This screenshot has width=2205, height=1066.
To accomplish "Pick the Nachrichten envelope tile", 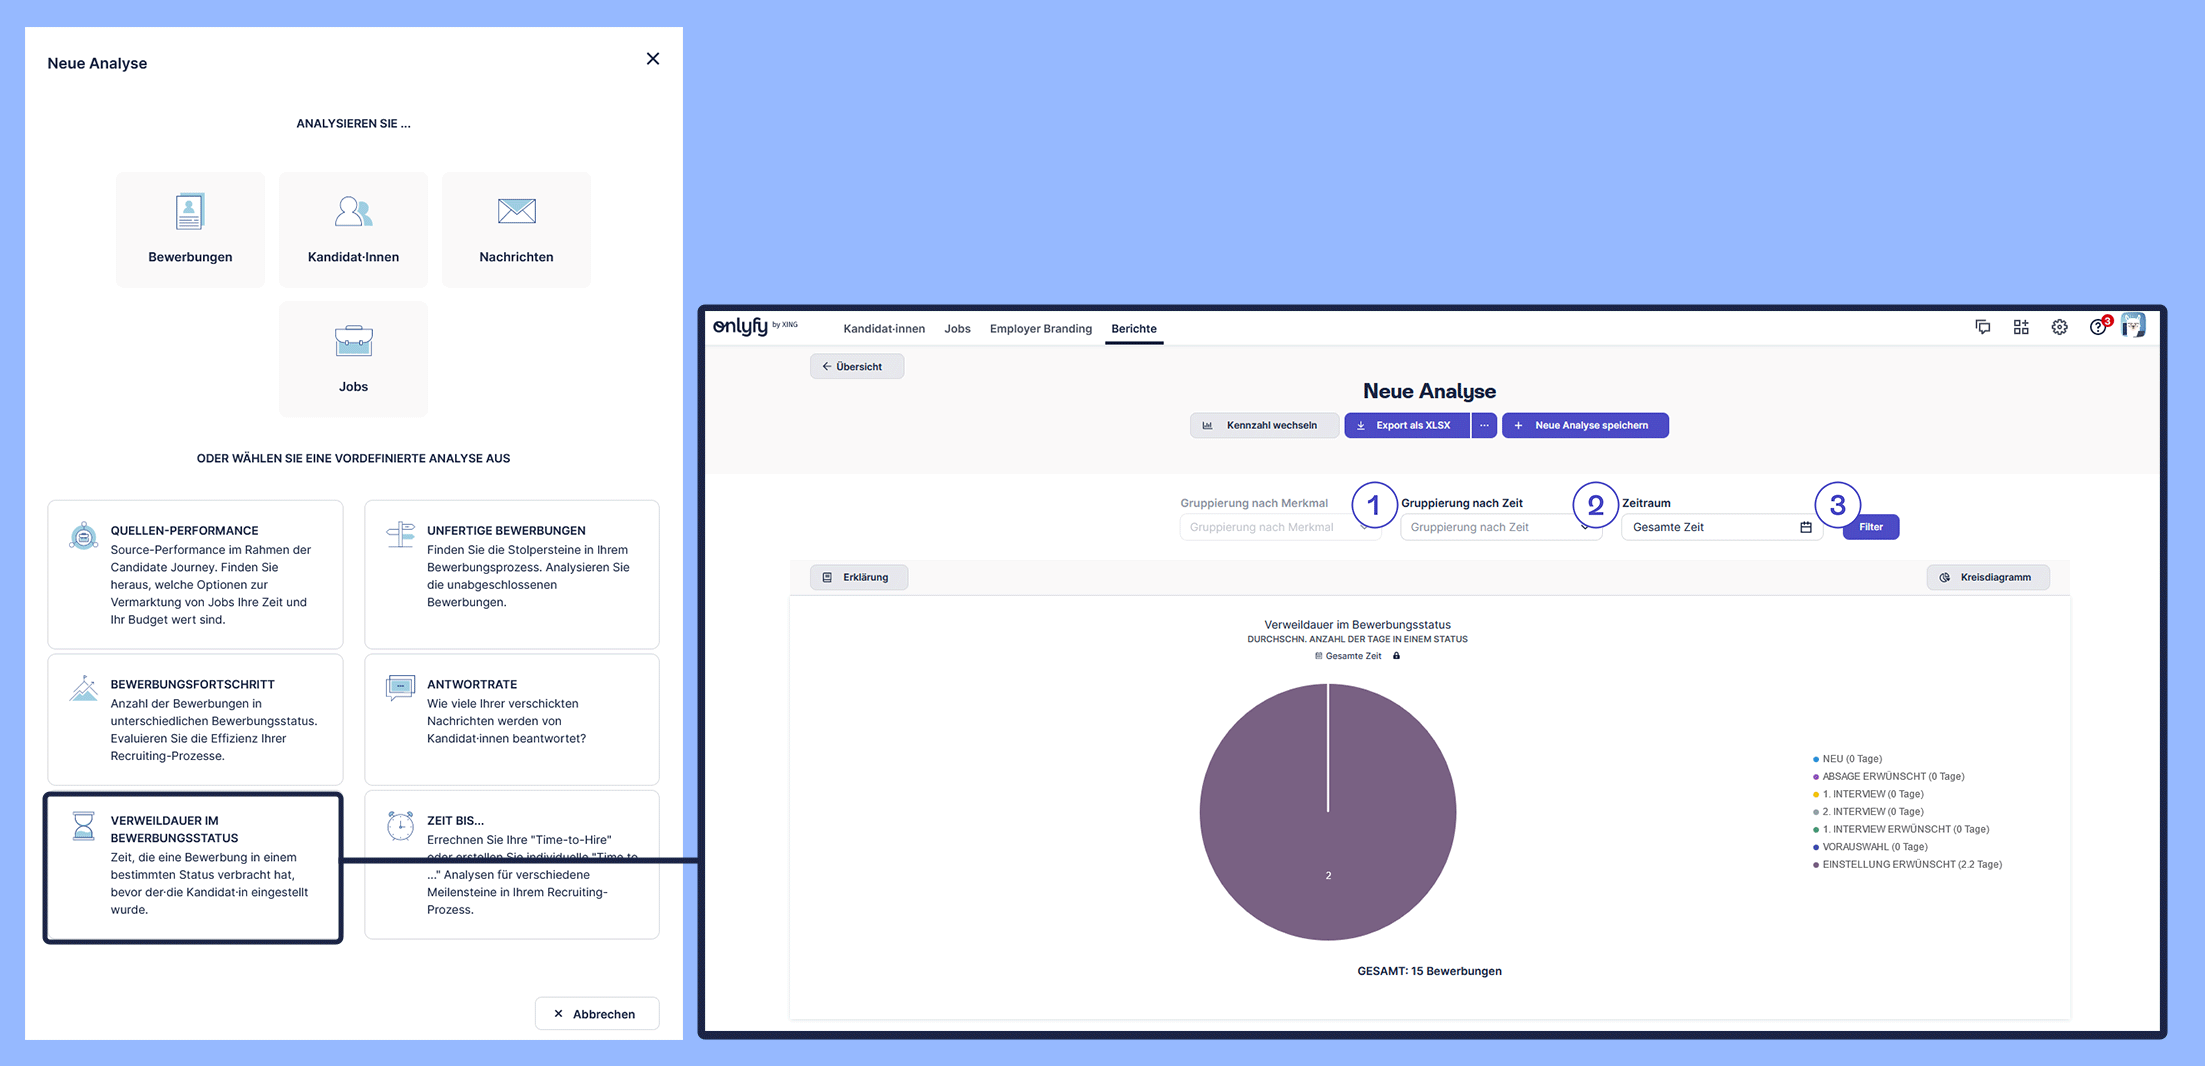I will click(516, 230).
